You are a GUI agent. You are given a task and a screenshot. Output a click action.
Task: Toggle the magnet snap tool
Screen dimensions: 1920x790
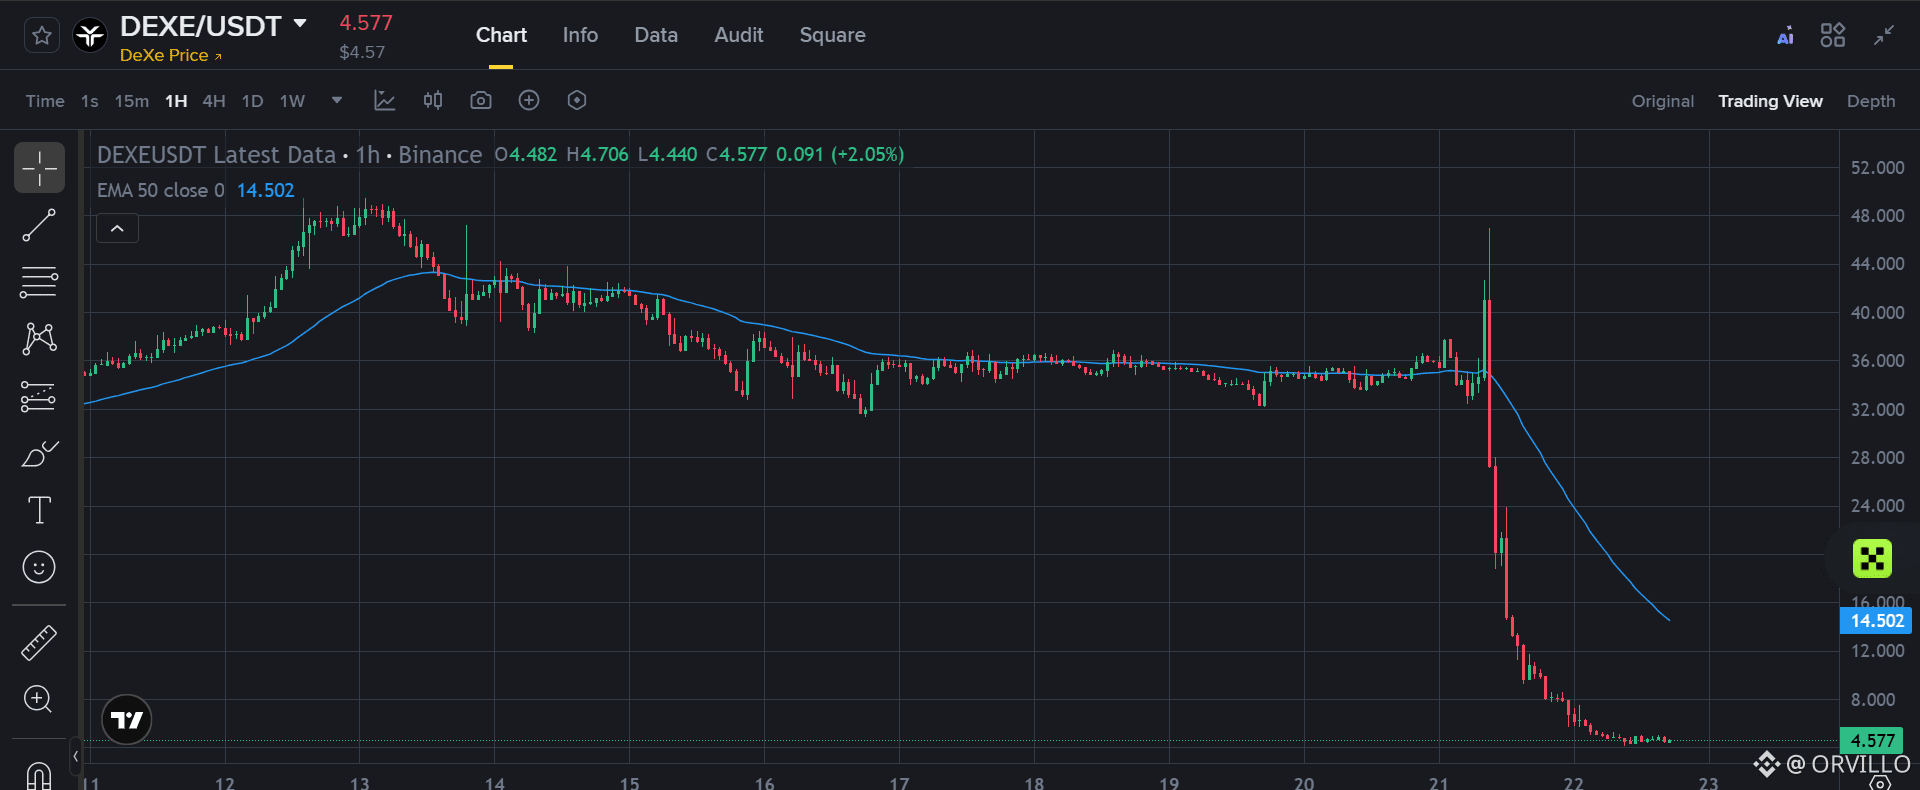point(39,776)
